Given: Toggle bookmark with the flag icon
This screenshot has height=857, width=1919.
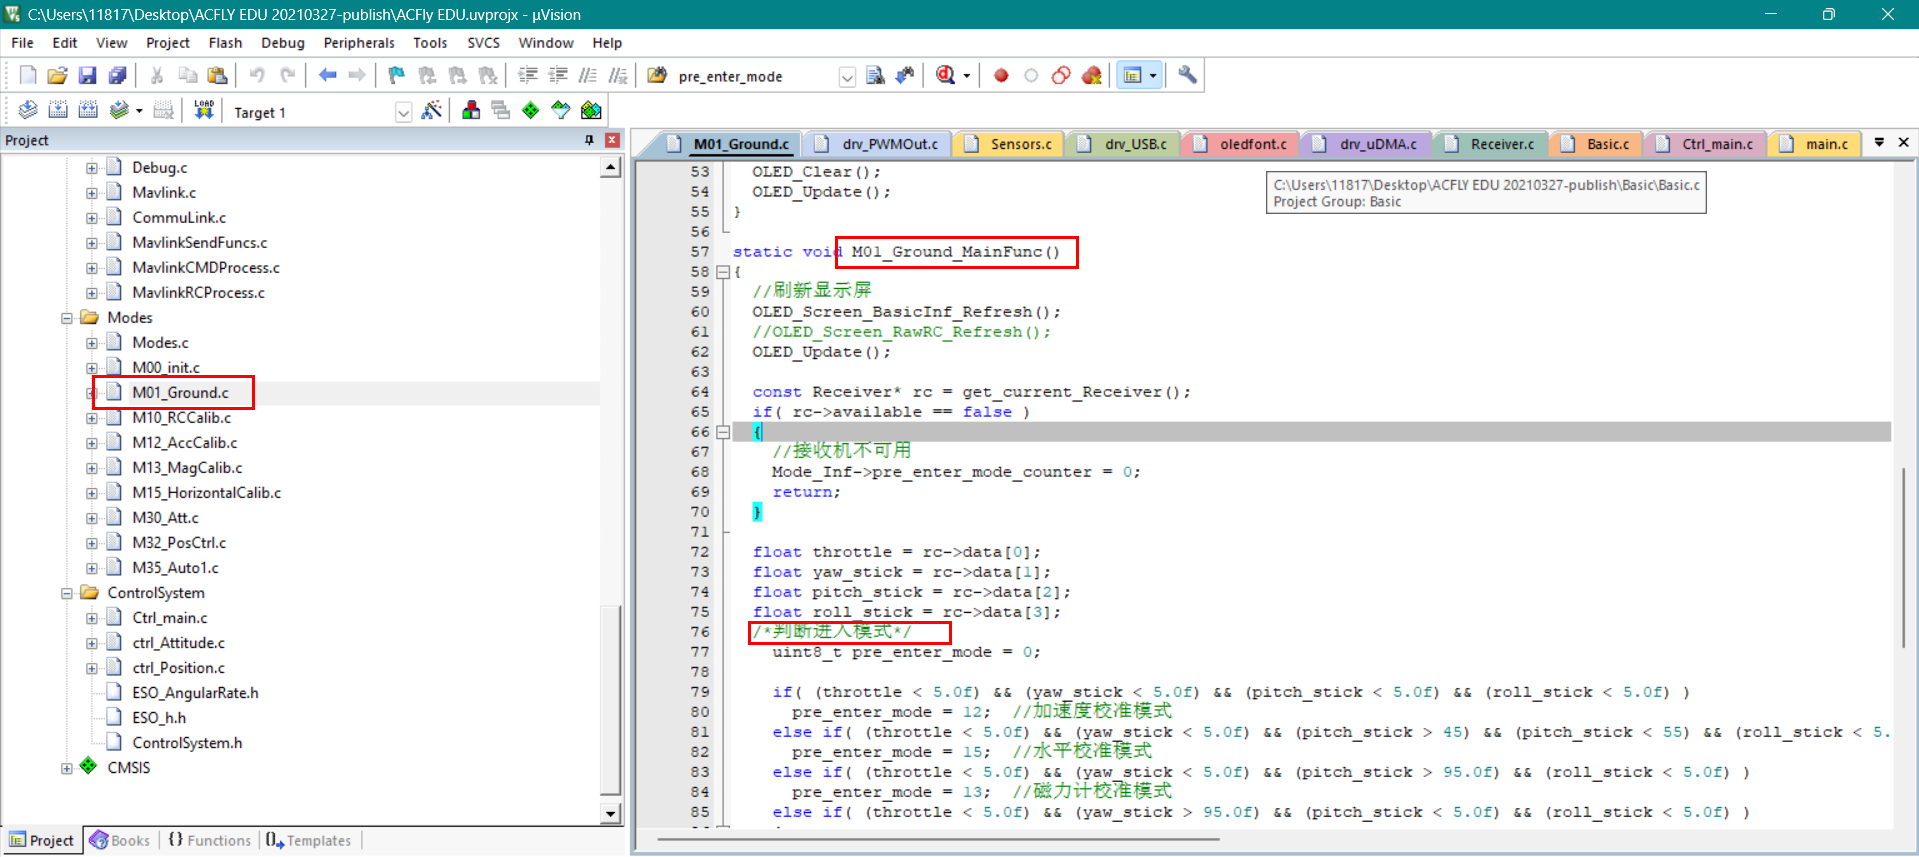Looking at the screenshot, I should click(x=397, y=75).
